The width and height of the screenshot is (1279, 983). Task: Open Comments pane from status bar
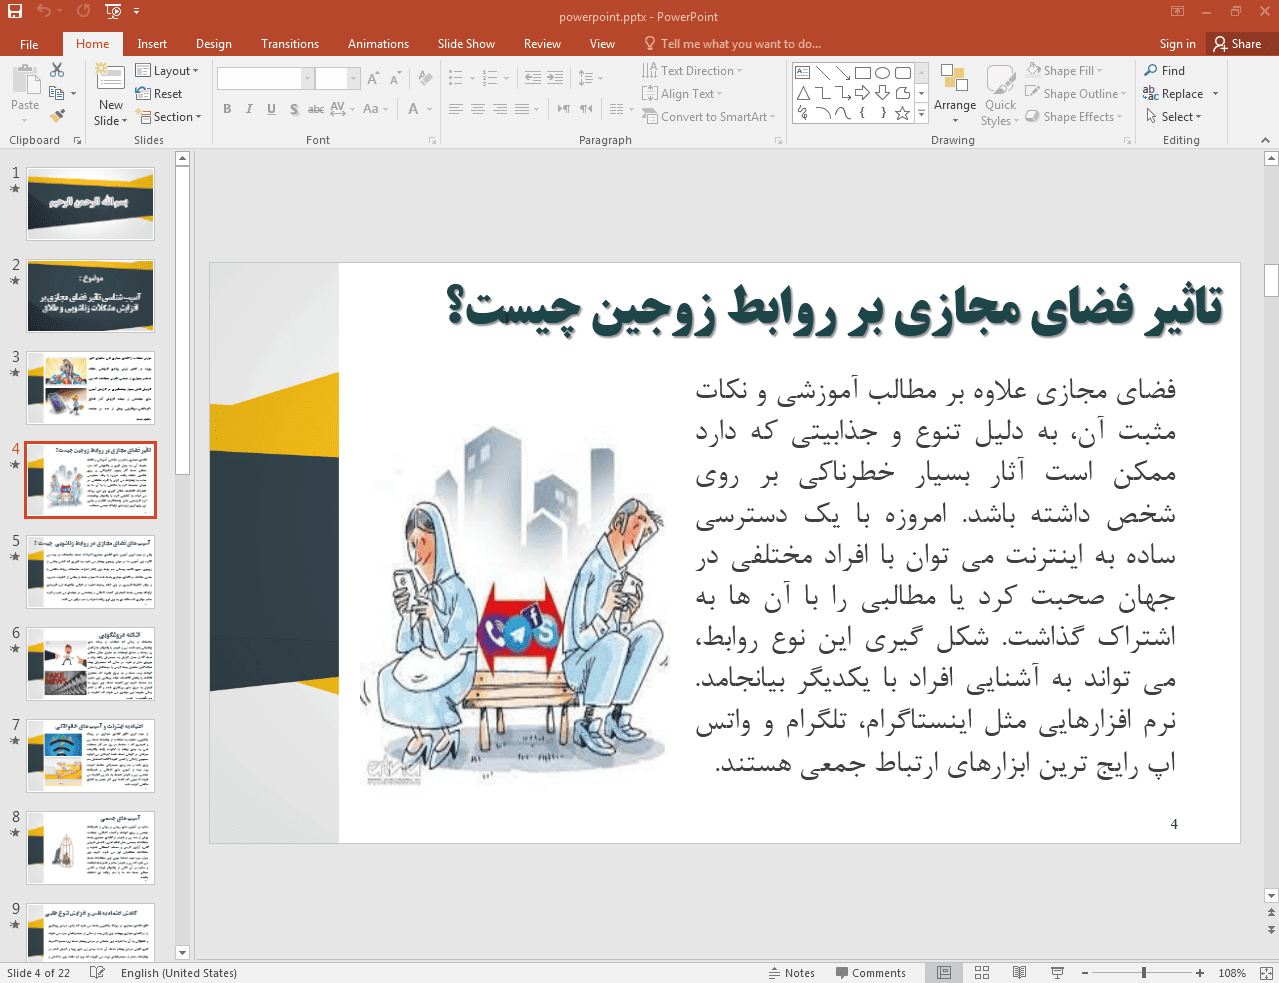click(870, 973)
